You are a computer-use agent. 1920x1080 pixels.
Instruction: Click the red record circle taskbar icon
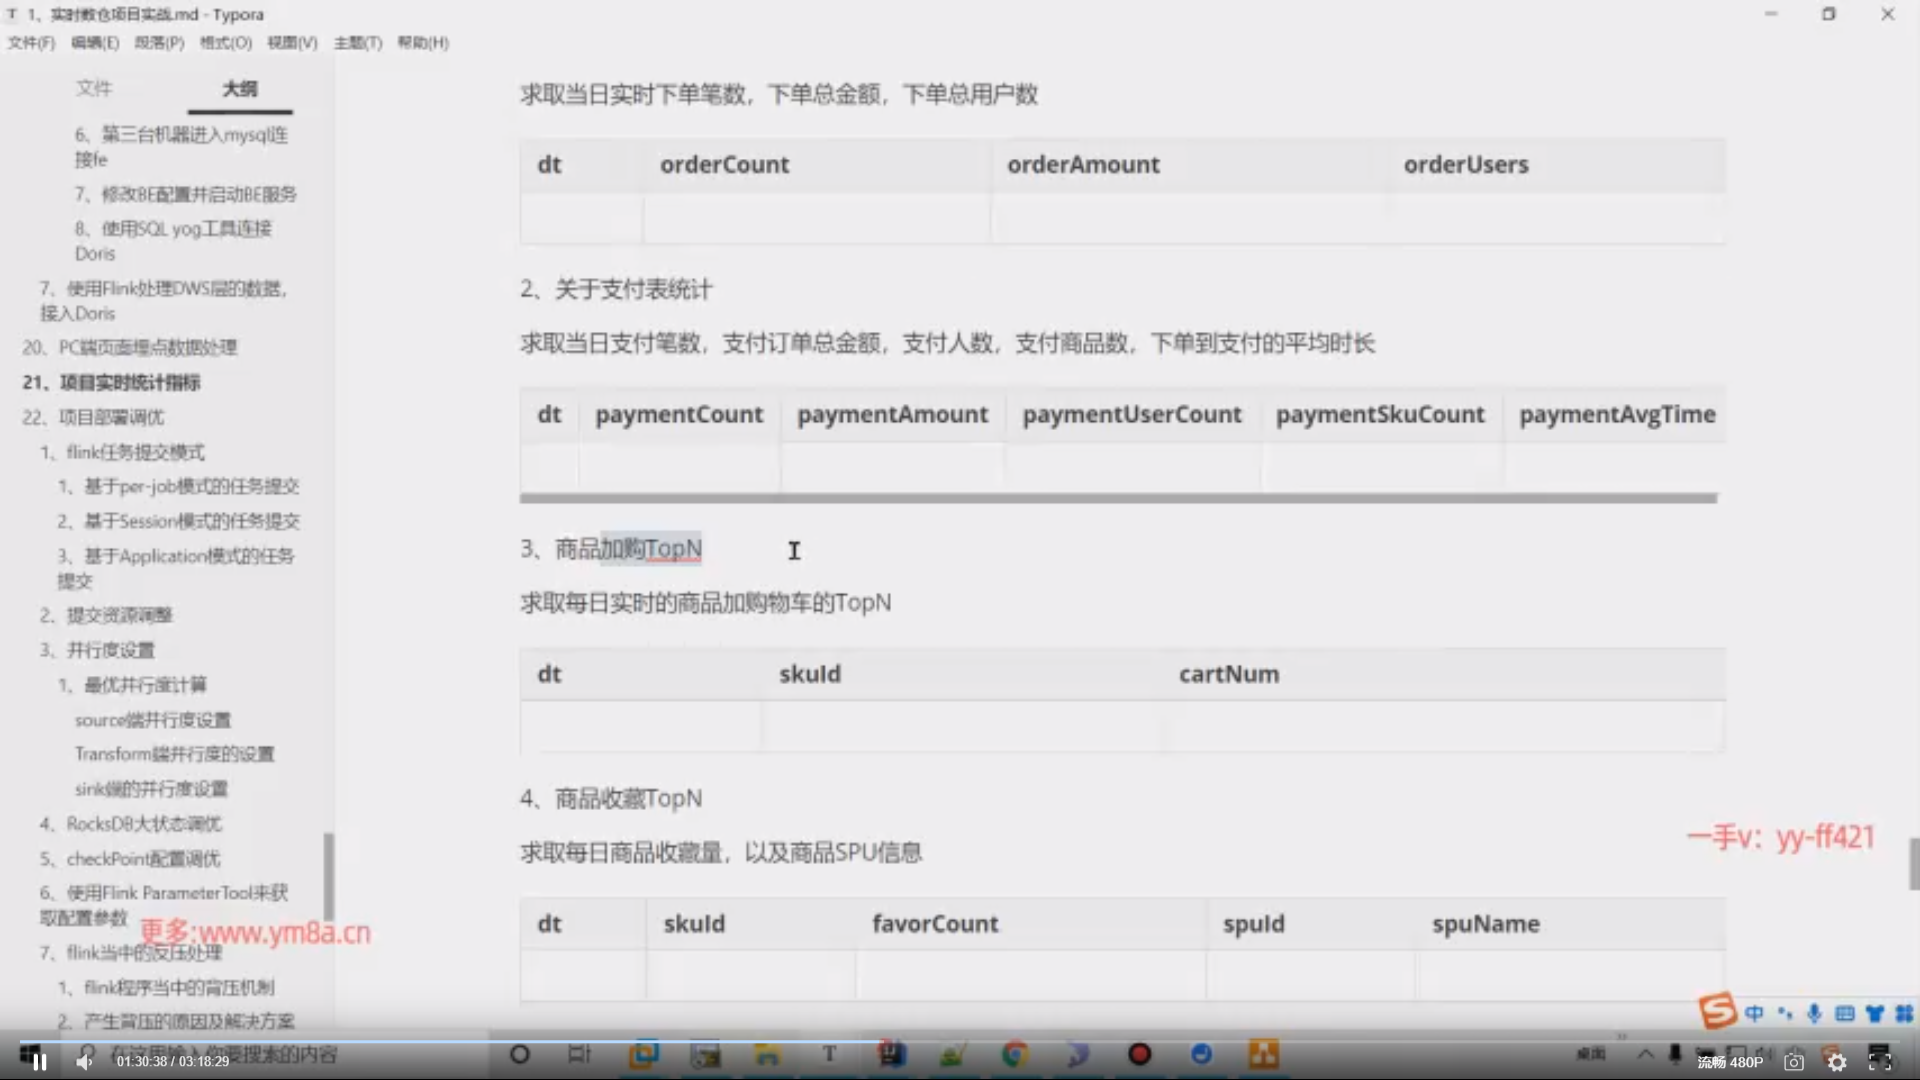point(1139,1054)
